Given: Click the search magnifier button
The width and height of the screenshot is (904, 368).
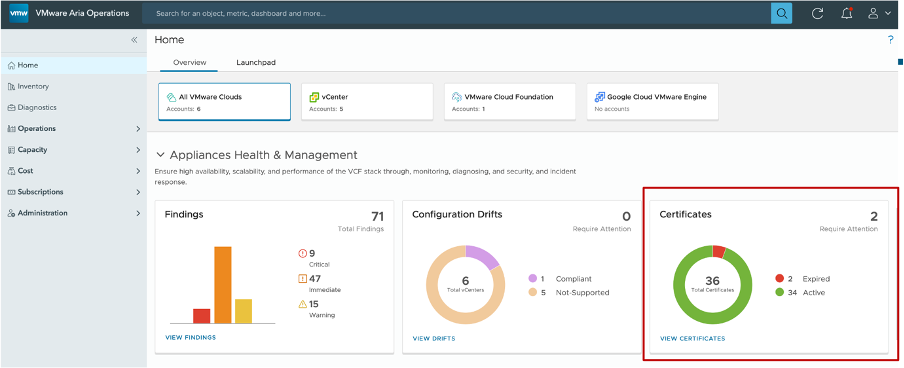Looking at the screenshot, I should point(781,13).
